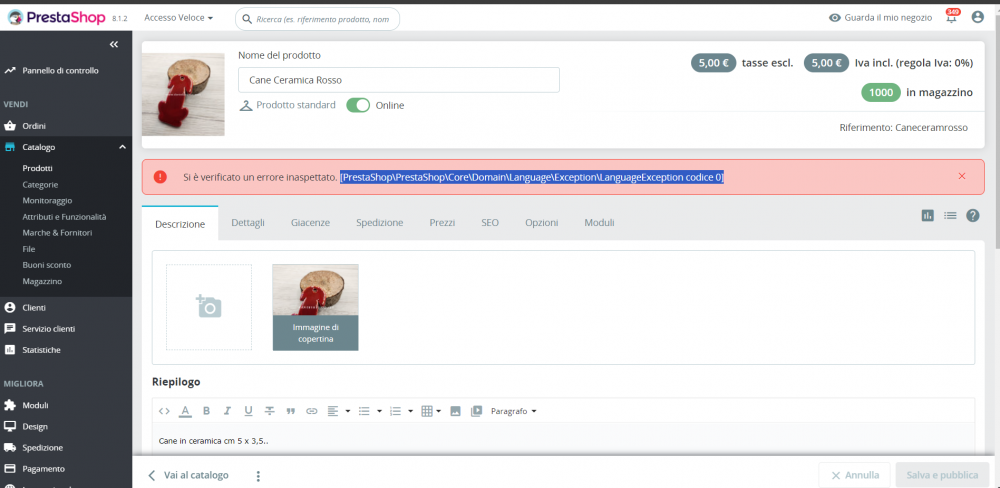Switch to the Descrizione tab
Image resolution: width=1000 pixels, height=488 pixels.
[x=180, y=224]
